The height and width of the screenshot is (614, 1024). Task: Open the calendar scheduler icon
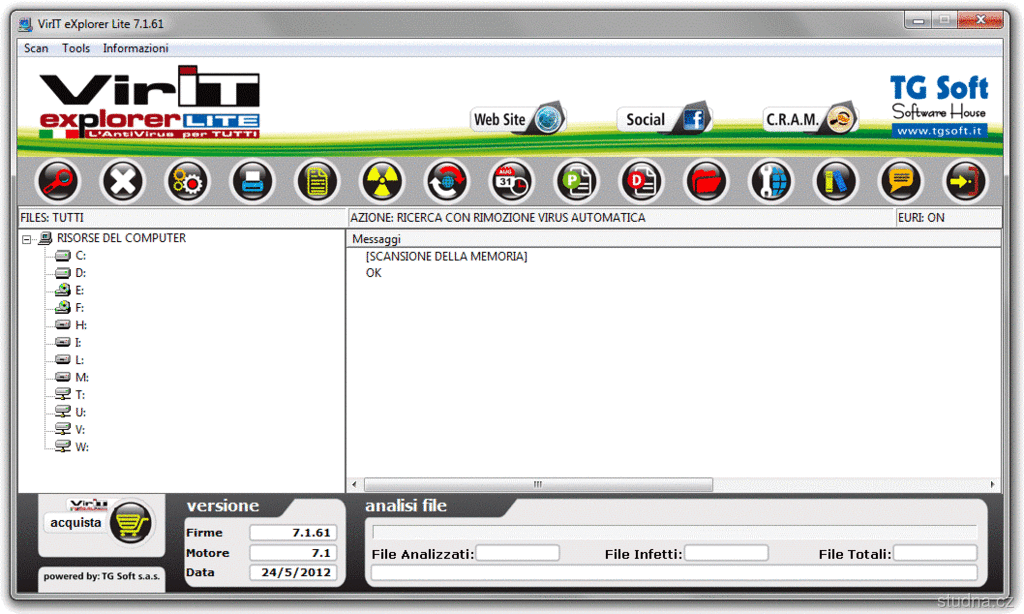[512, 182]
